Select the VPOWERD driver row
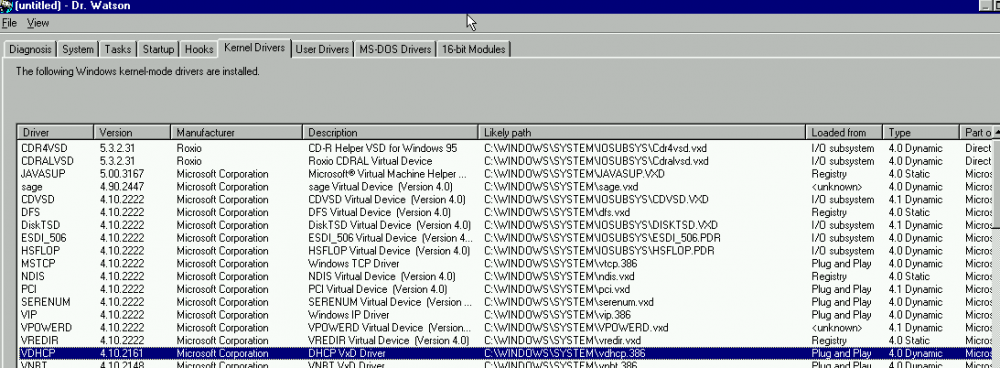Screen dimensions: 1000x368 (x=504, y=327)
